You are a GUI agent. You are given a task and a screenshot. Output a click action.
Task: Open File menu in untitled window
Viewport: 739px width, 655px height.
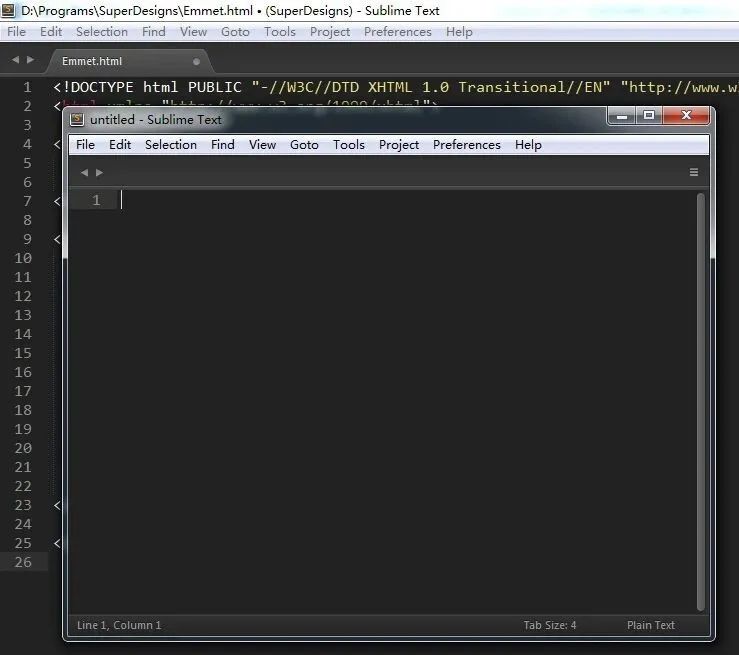[85, 145]
